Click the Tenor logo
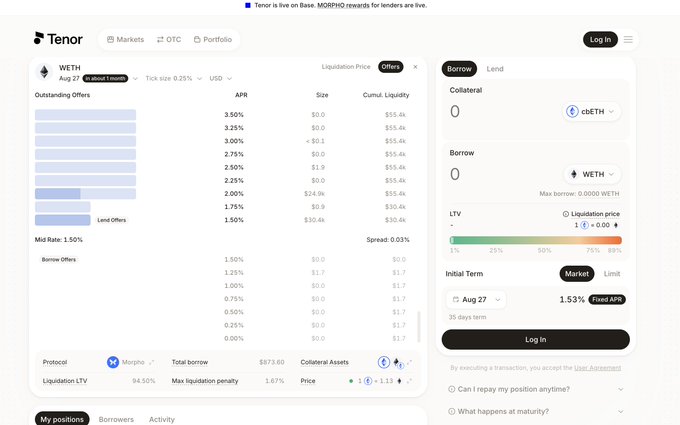Image resolution: width=680 pixels, height=425 pixels. 58,39
